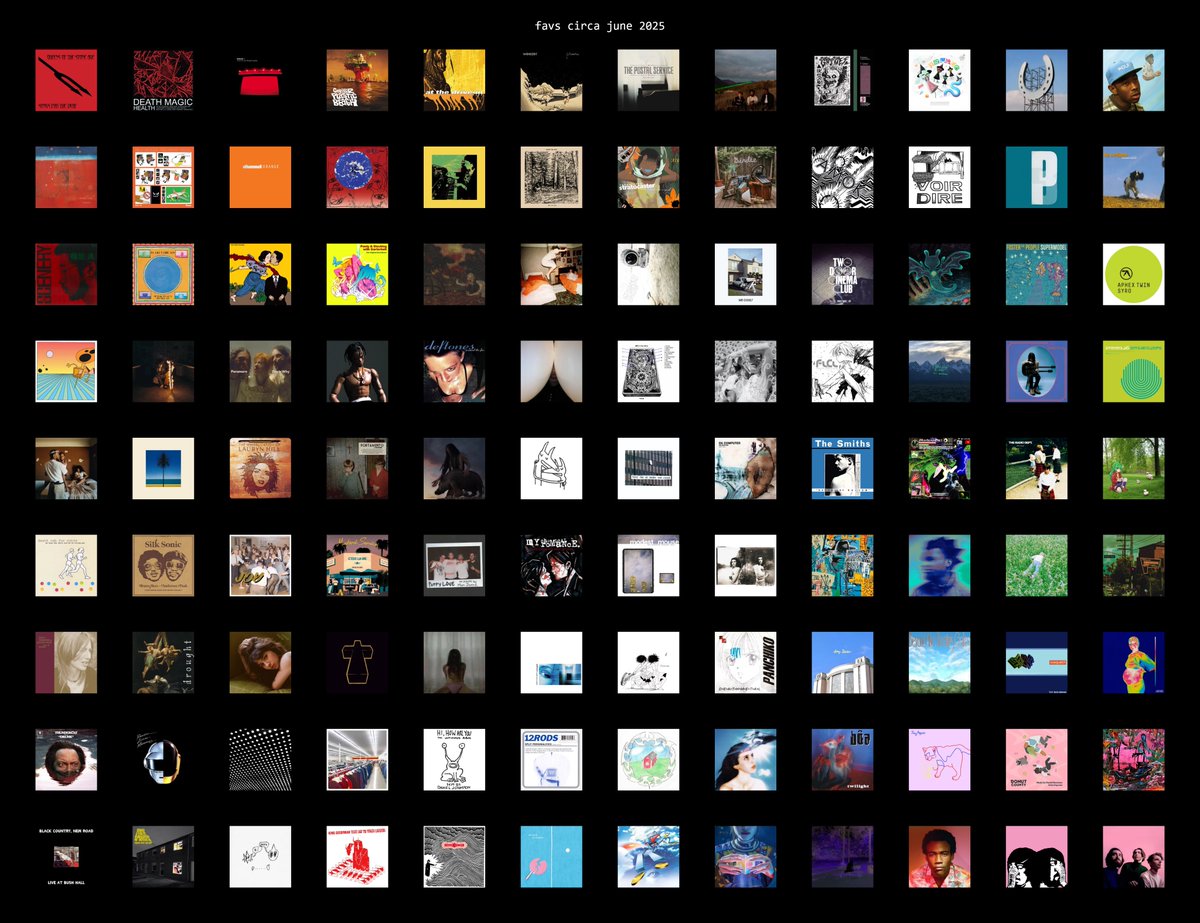Select the white cover with bull head outline

551,468
